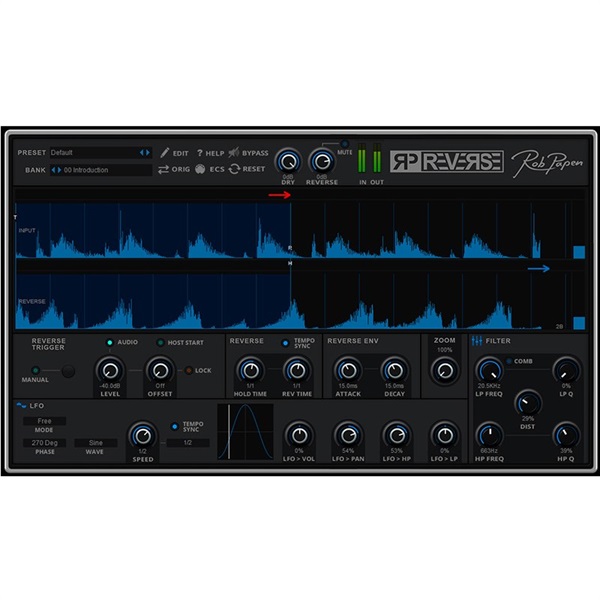Click the ATTACK envelope knob

coord(348,370)
